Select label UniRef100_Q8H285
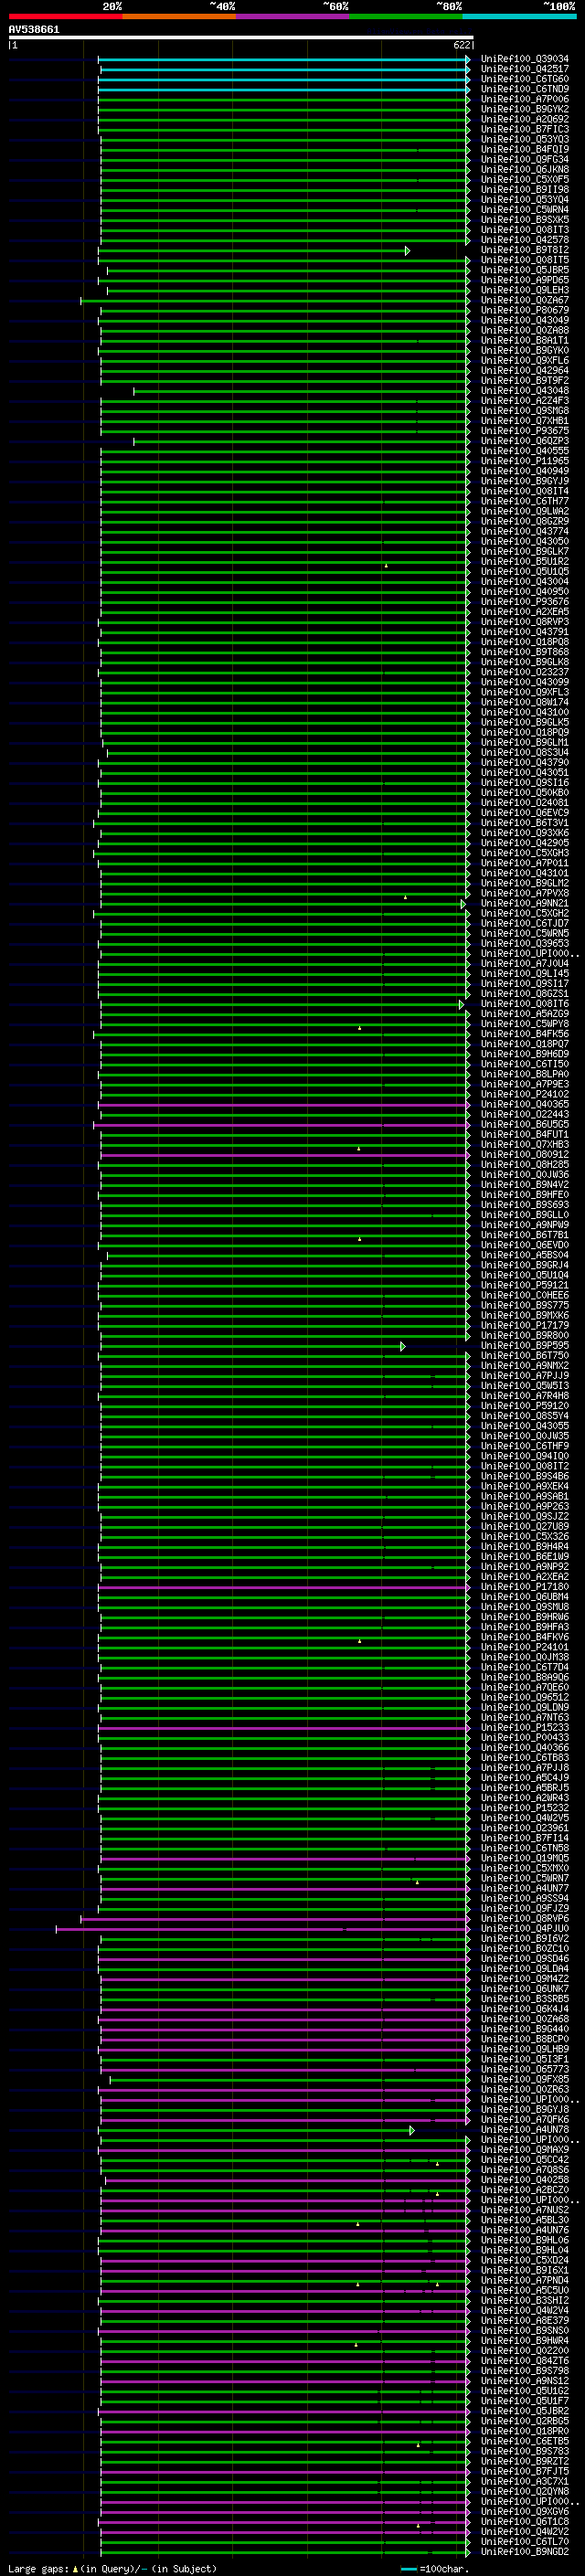The width and height of the screenshot is (585, 2576). 525,1165
